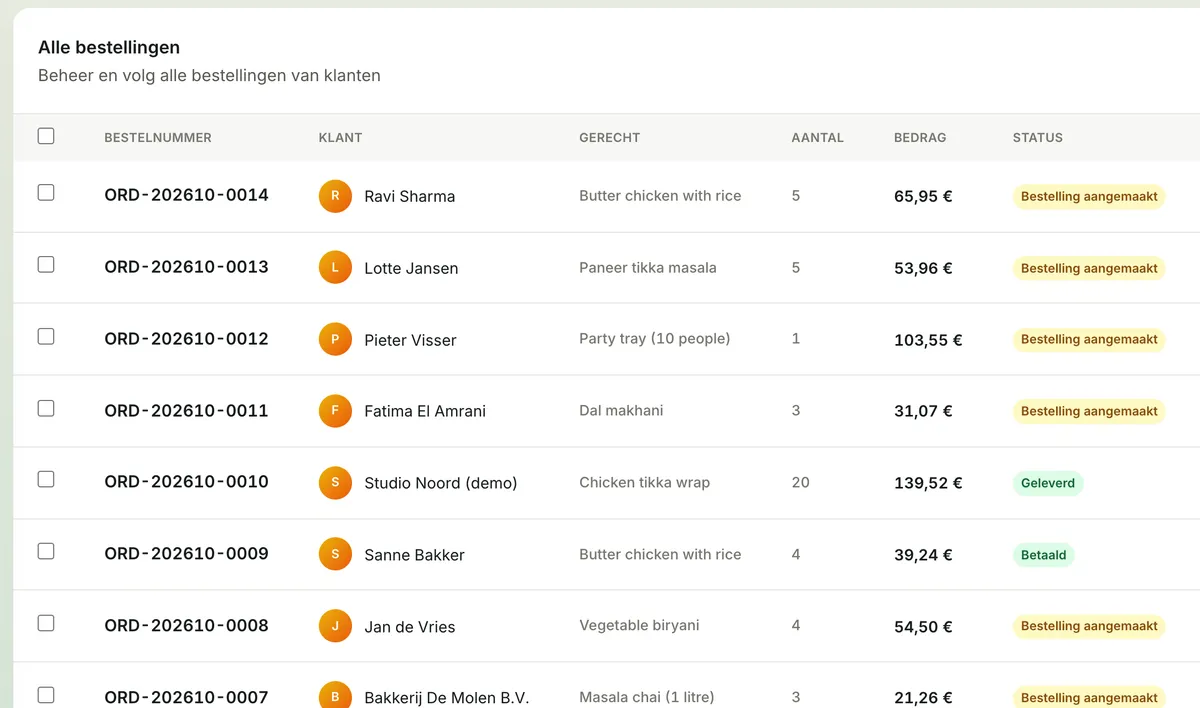Check the box beside ORD-202610-0009

pos(46,552)
